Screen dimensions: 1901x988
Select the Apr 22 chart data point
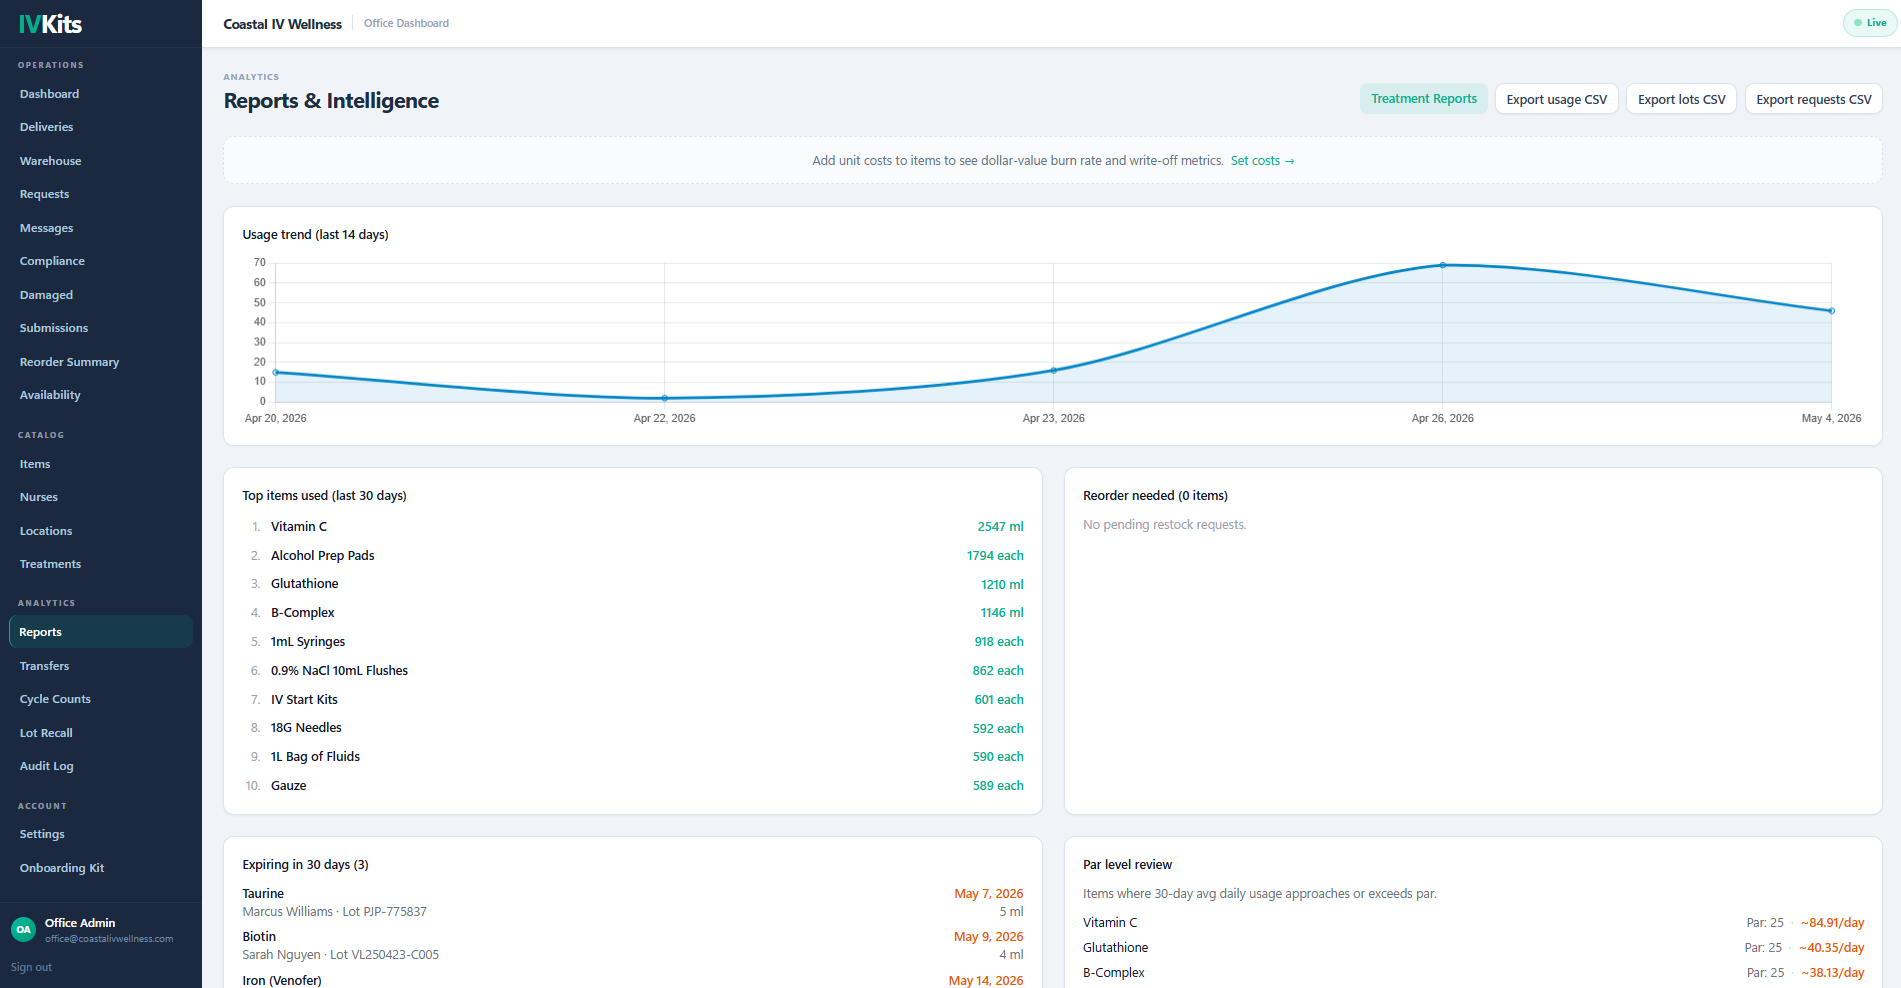click(x=665, y=398)
